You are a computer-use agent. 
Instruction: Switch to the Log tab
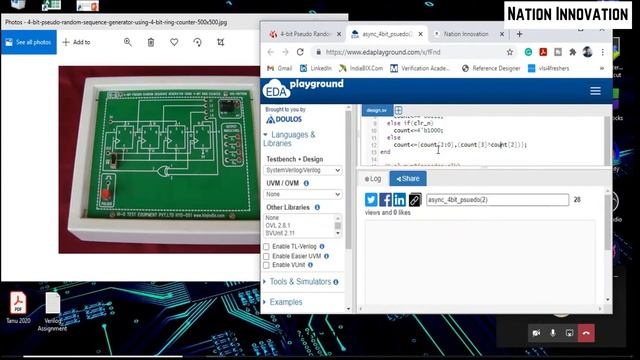point(373,179)
